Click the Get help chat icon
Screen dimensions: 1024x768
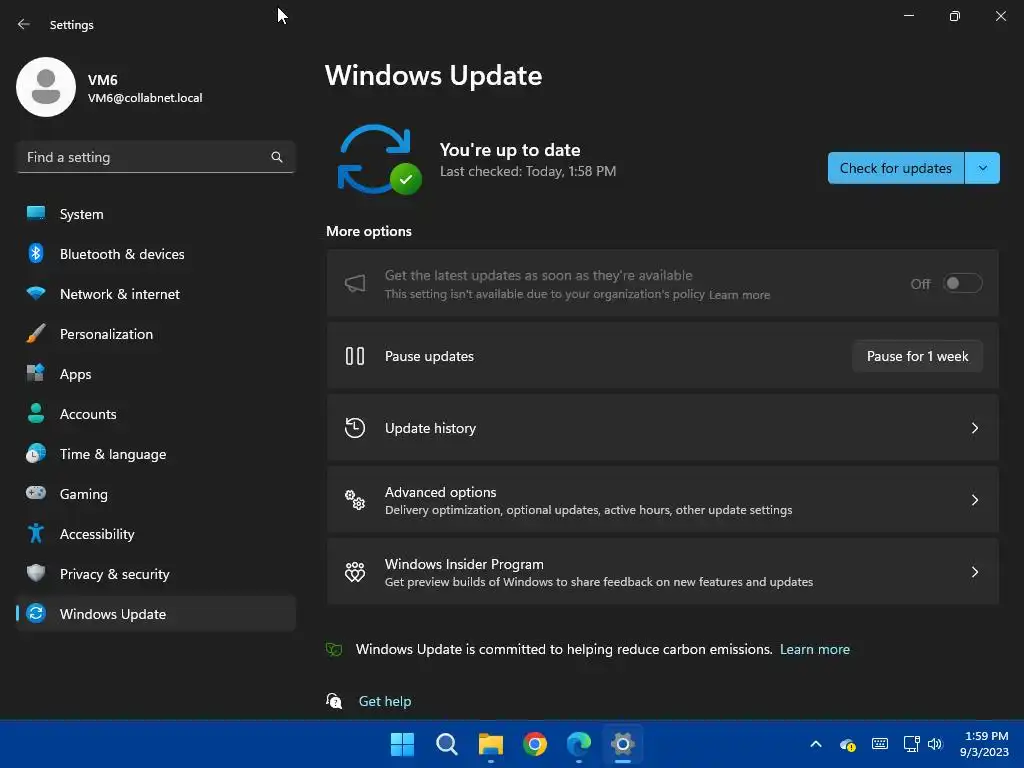[x=334, y=701]
